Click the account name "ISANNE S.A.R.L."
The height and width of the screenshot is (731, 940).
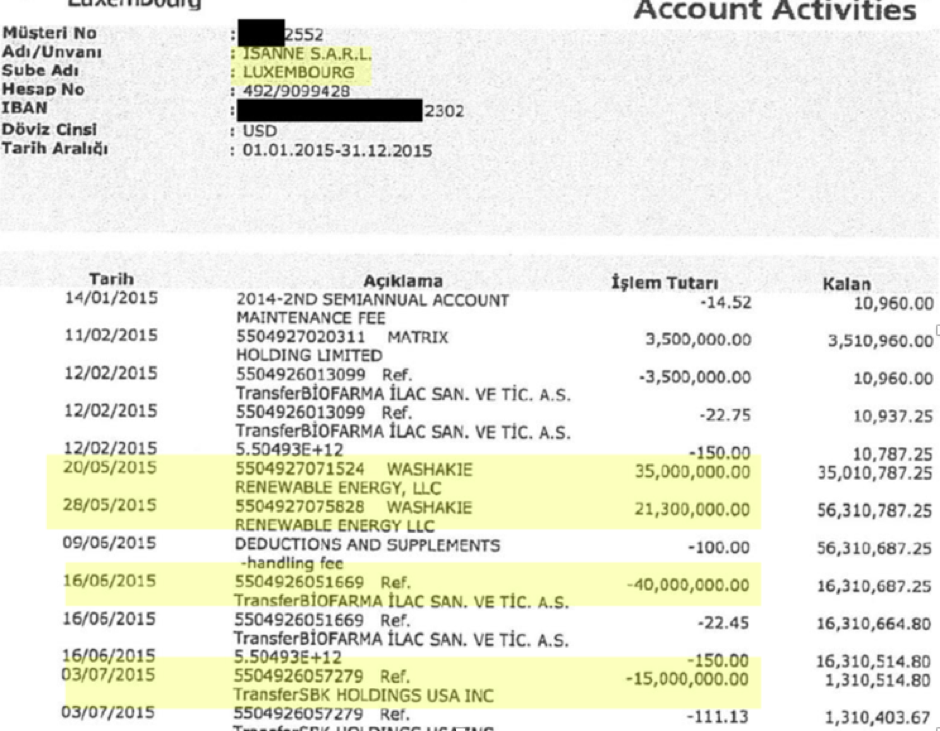point(307,54)
